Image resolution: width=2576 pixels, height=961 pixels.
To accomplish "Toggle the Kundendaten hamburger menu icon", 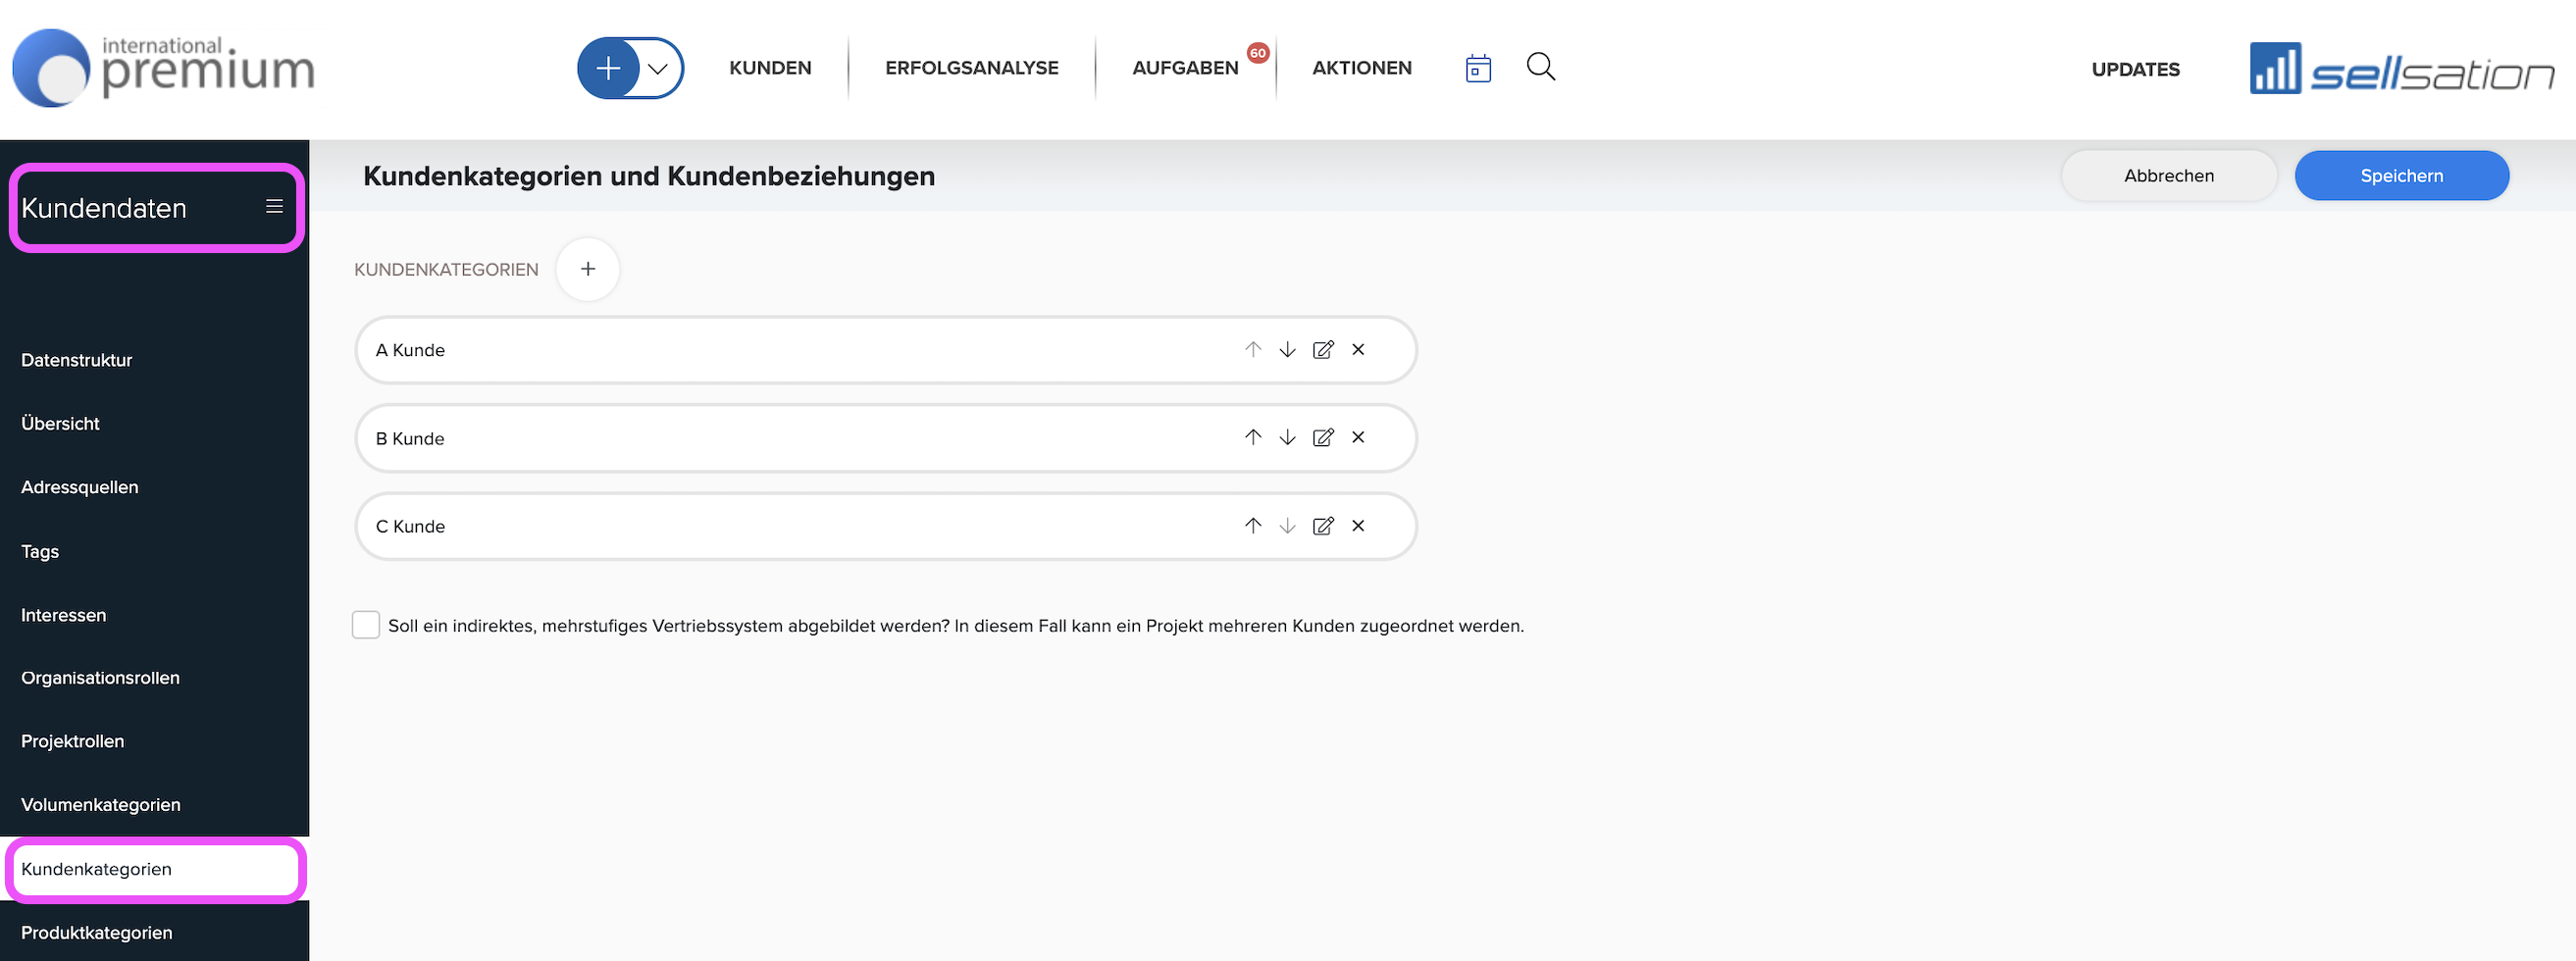I will pos(274,206).
